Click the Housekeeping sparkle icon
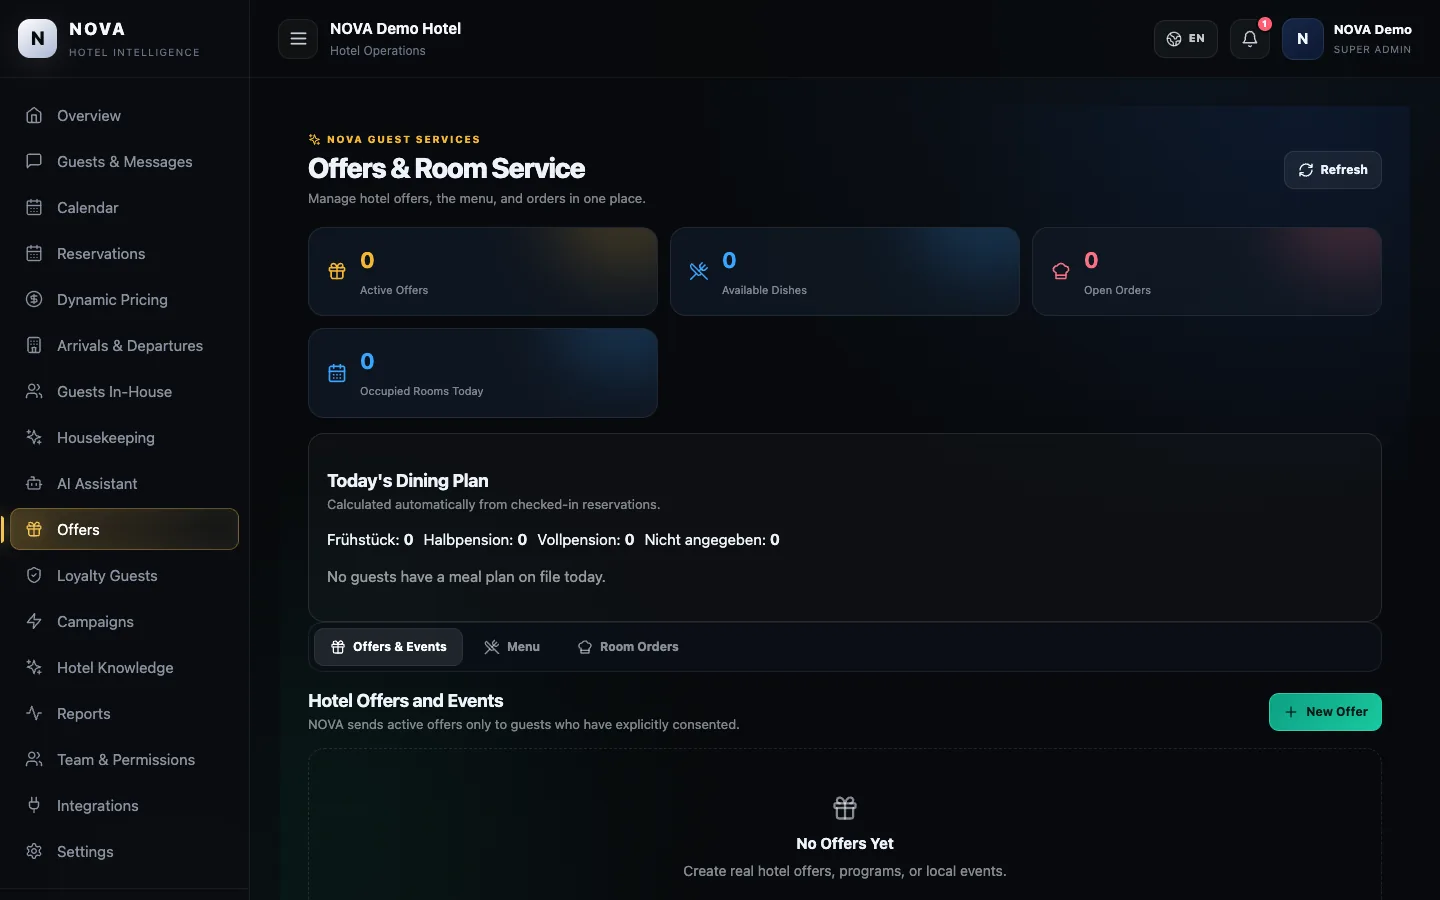This screenshot has width=1440, height=900. pos(34,437)
